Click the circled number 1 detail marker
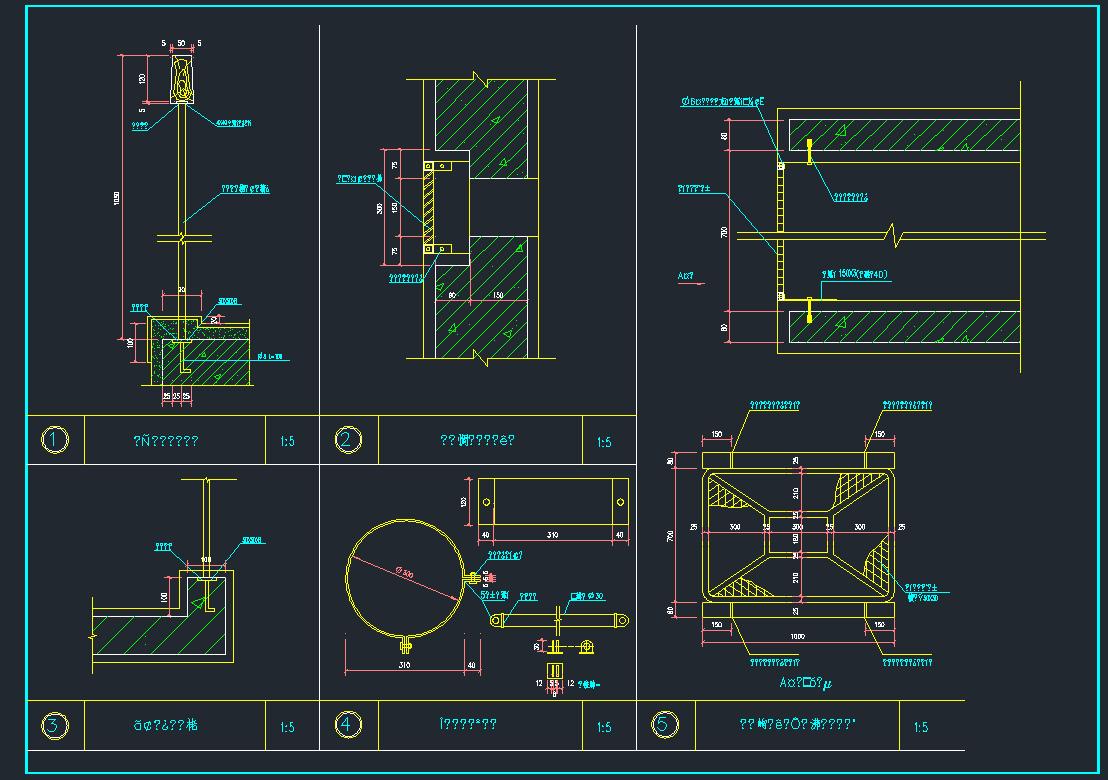Viewport: 1108px width, 780px height. coord(55,440)
